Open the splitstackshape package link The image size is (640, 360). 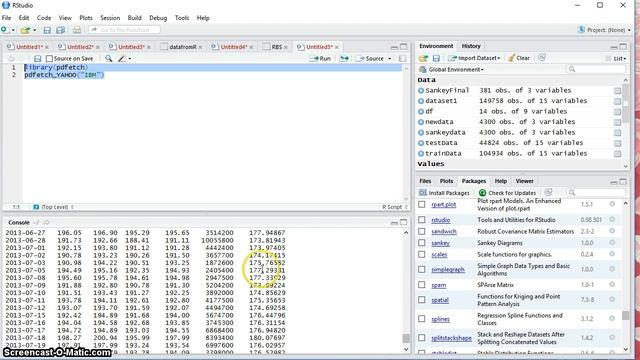[451, 338]
